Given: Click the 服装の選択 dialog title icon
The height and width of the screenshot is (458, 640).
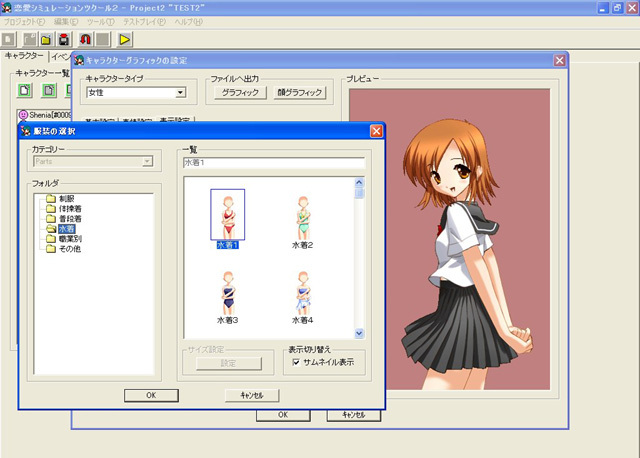Looking at the screenshot, I should tap(26, 131).
